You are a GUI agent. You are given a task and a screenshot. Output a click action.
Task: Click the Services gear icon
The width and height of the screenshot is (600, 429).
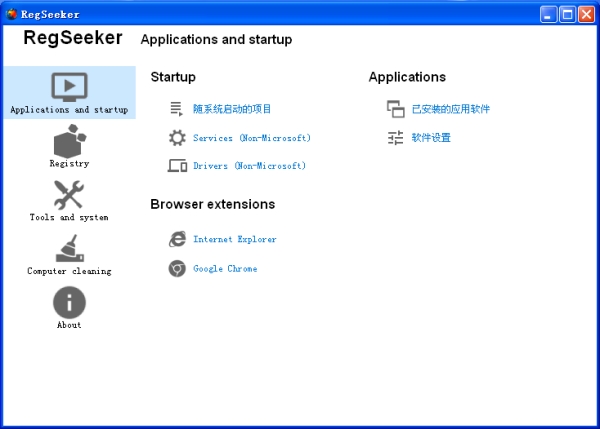pyautogui.click(x=177, y=138)
